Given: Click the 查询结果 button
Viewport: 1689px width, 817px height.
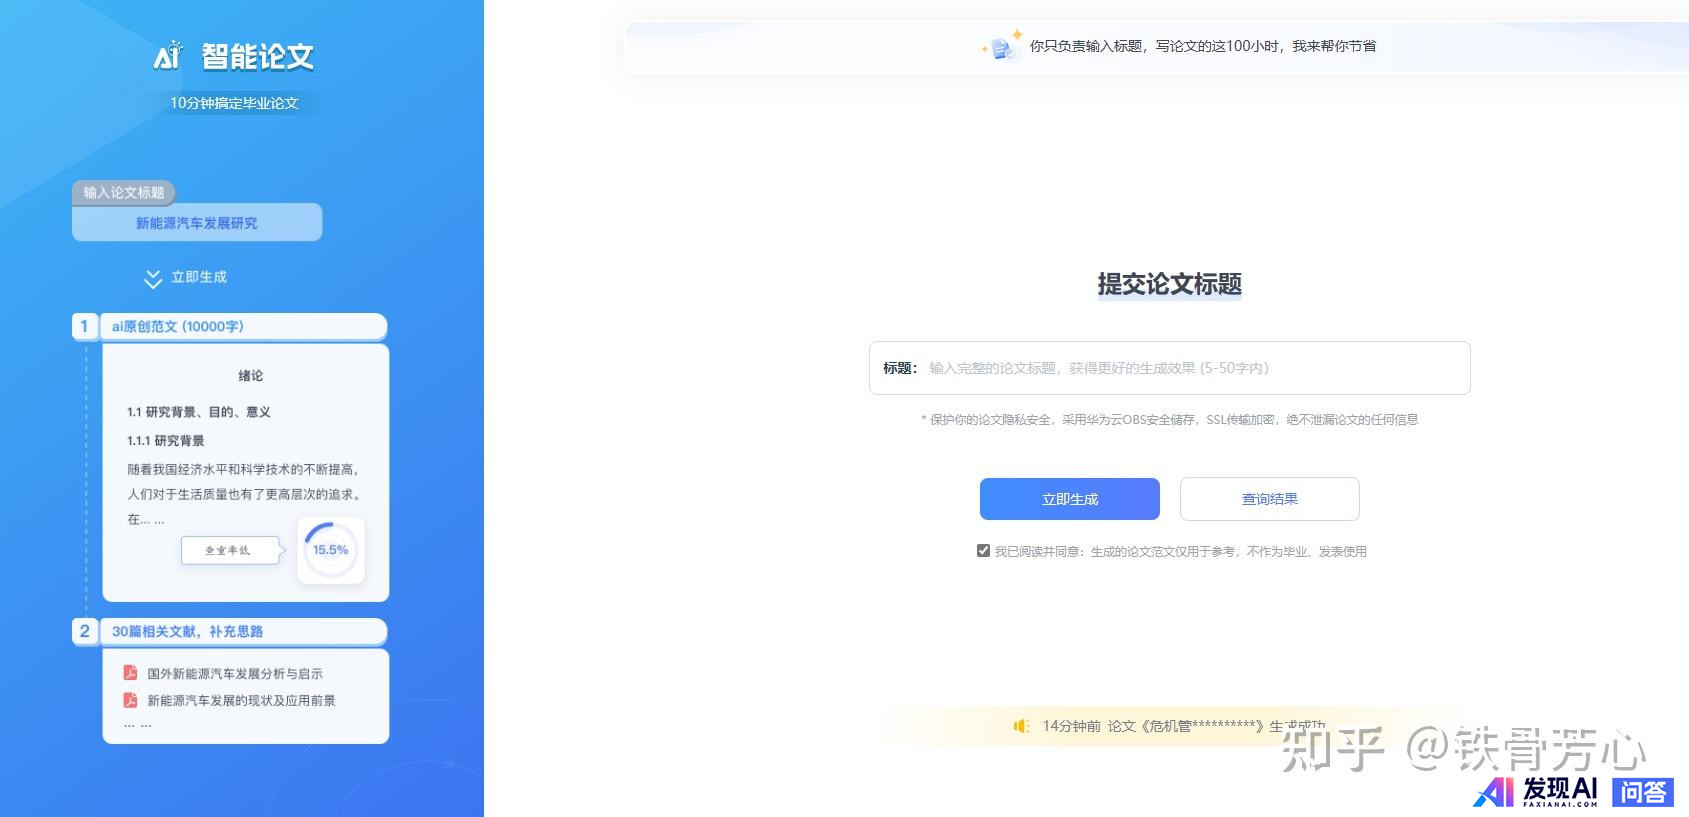Looking at the screenshot, I should pos(1269,499).
